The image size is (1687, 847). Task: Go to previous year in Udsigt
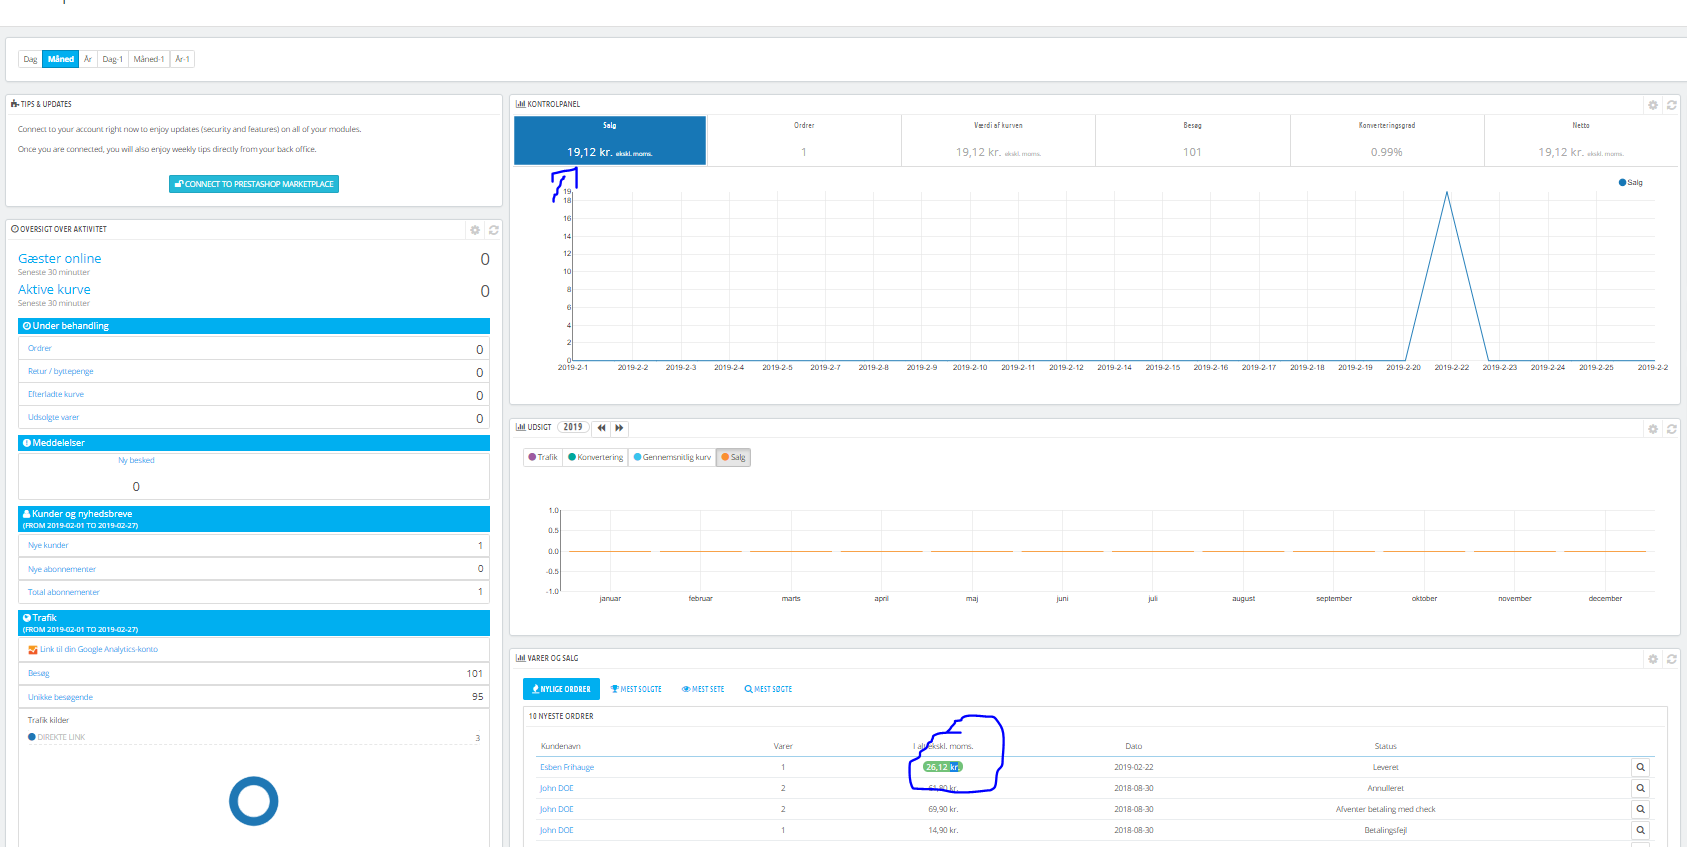tap(601, 428)
